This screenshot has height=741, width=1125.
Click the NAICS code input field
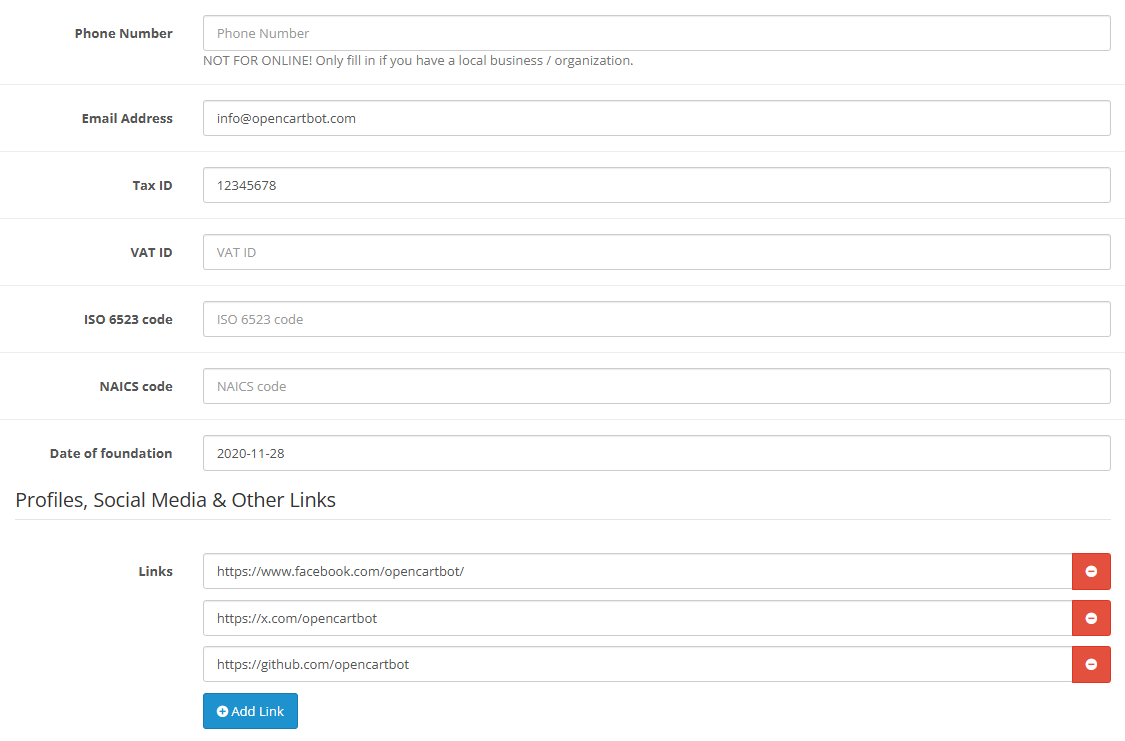[656, 386]
